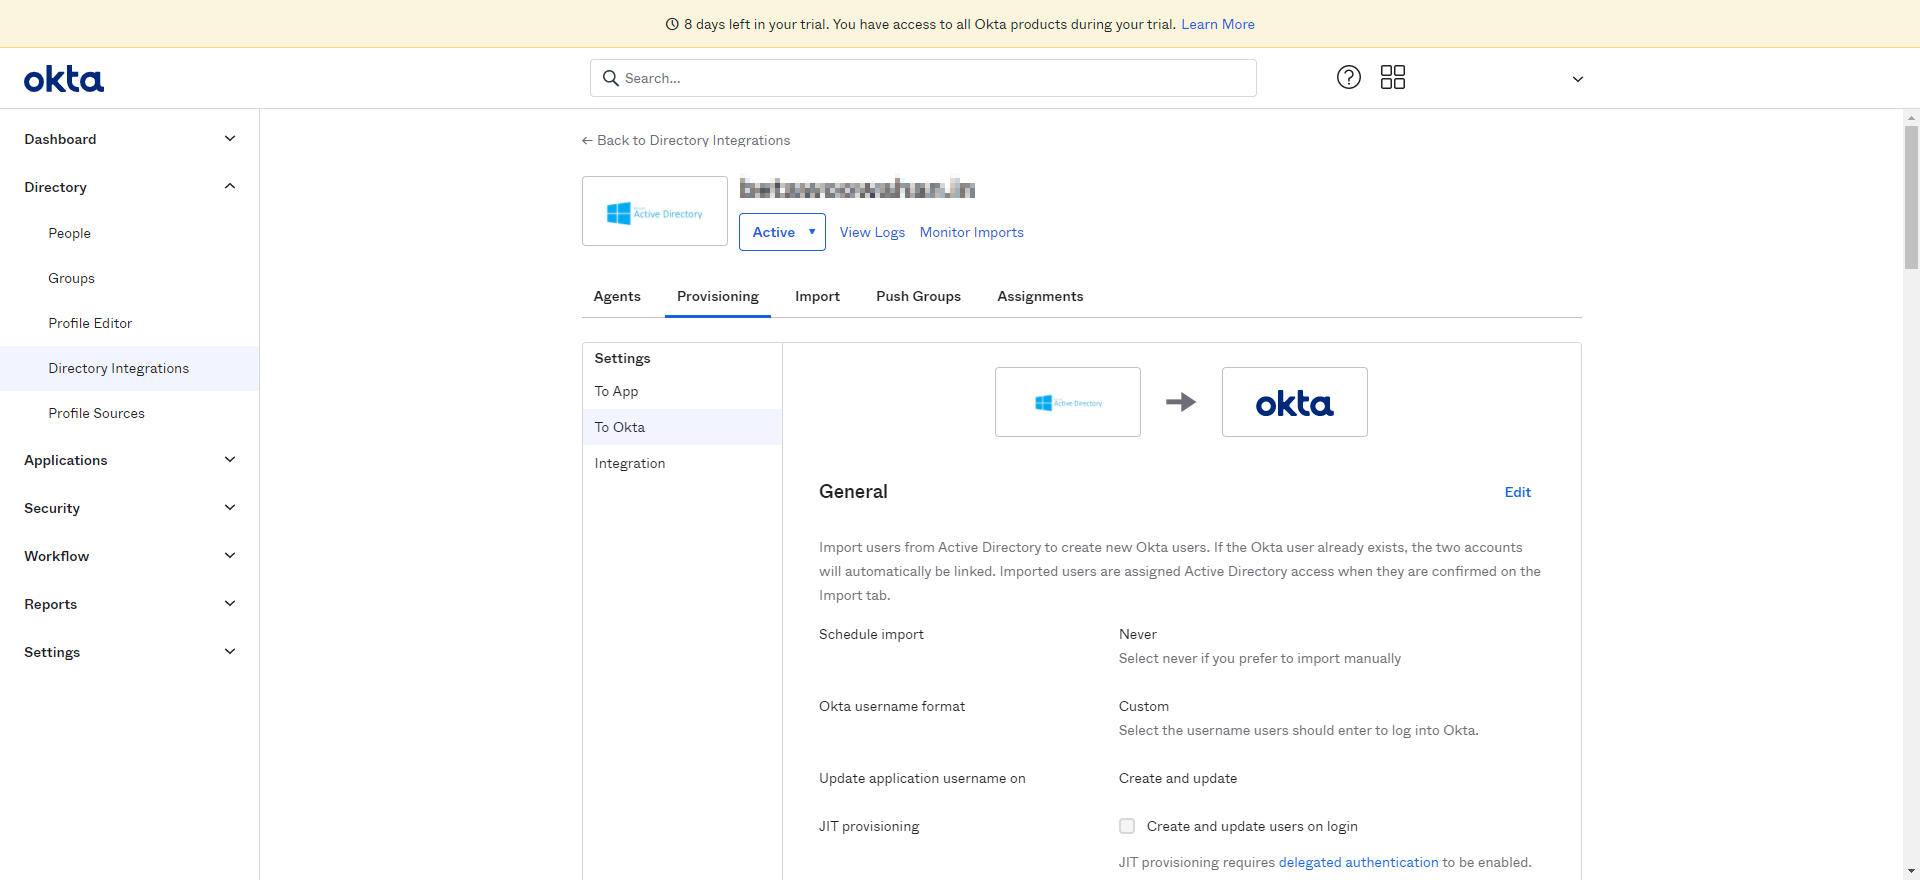Screen dimensions: 1920x880
Task: Open the help question mark icon
Action: click(x=1349, y=77)
